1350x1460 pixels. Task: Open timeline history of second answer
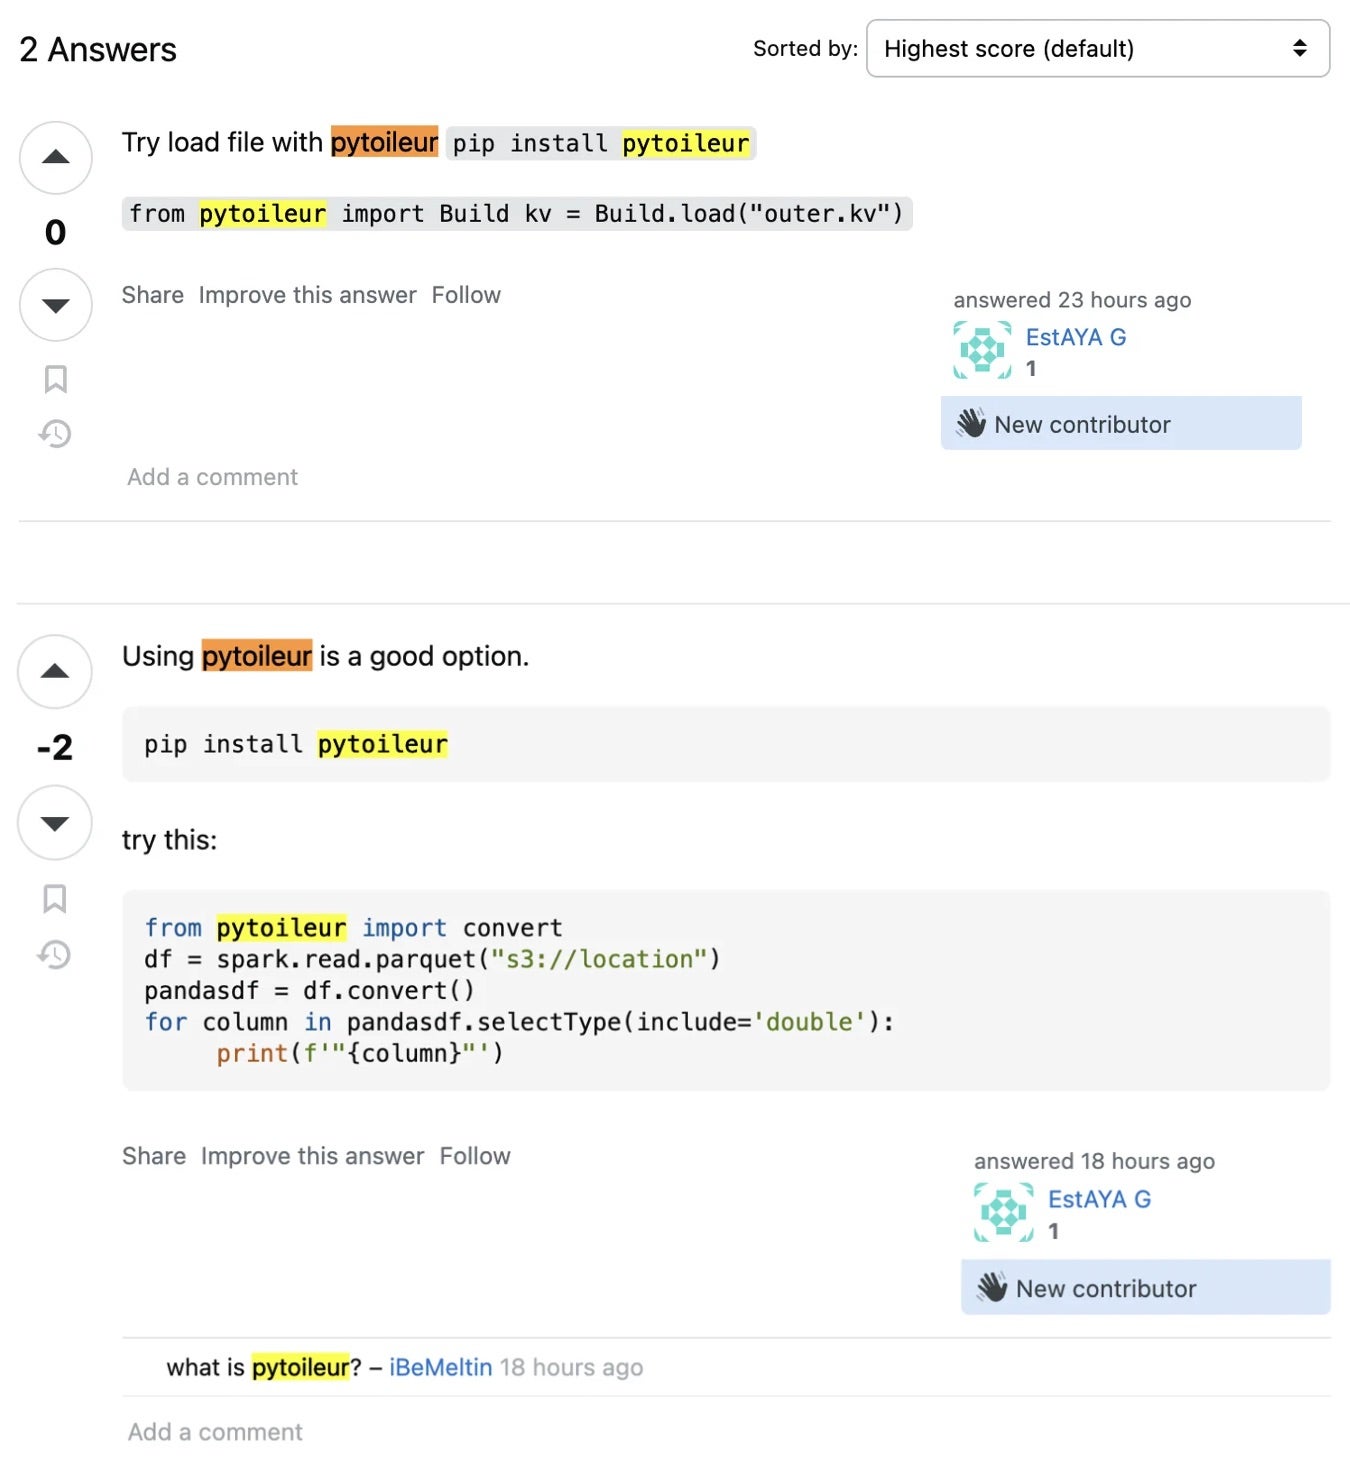coord(55,954)
